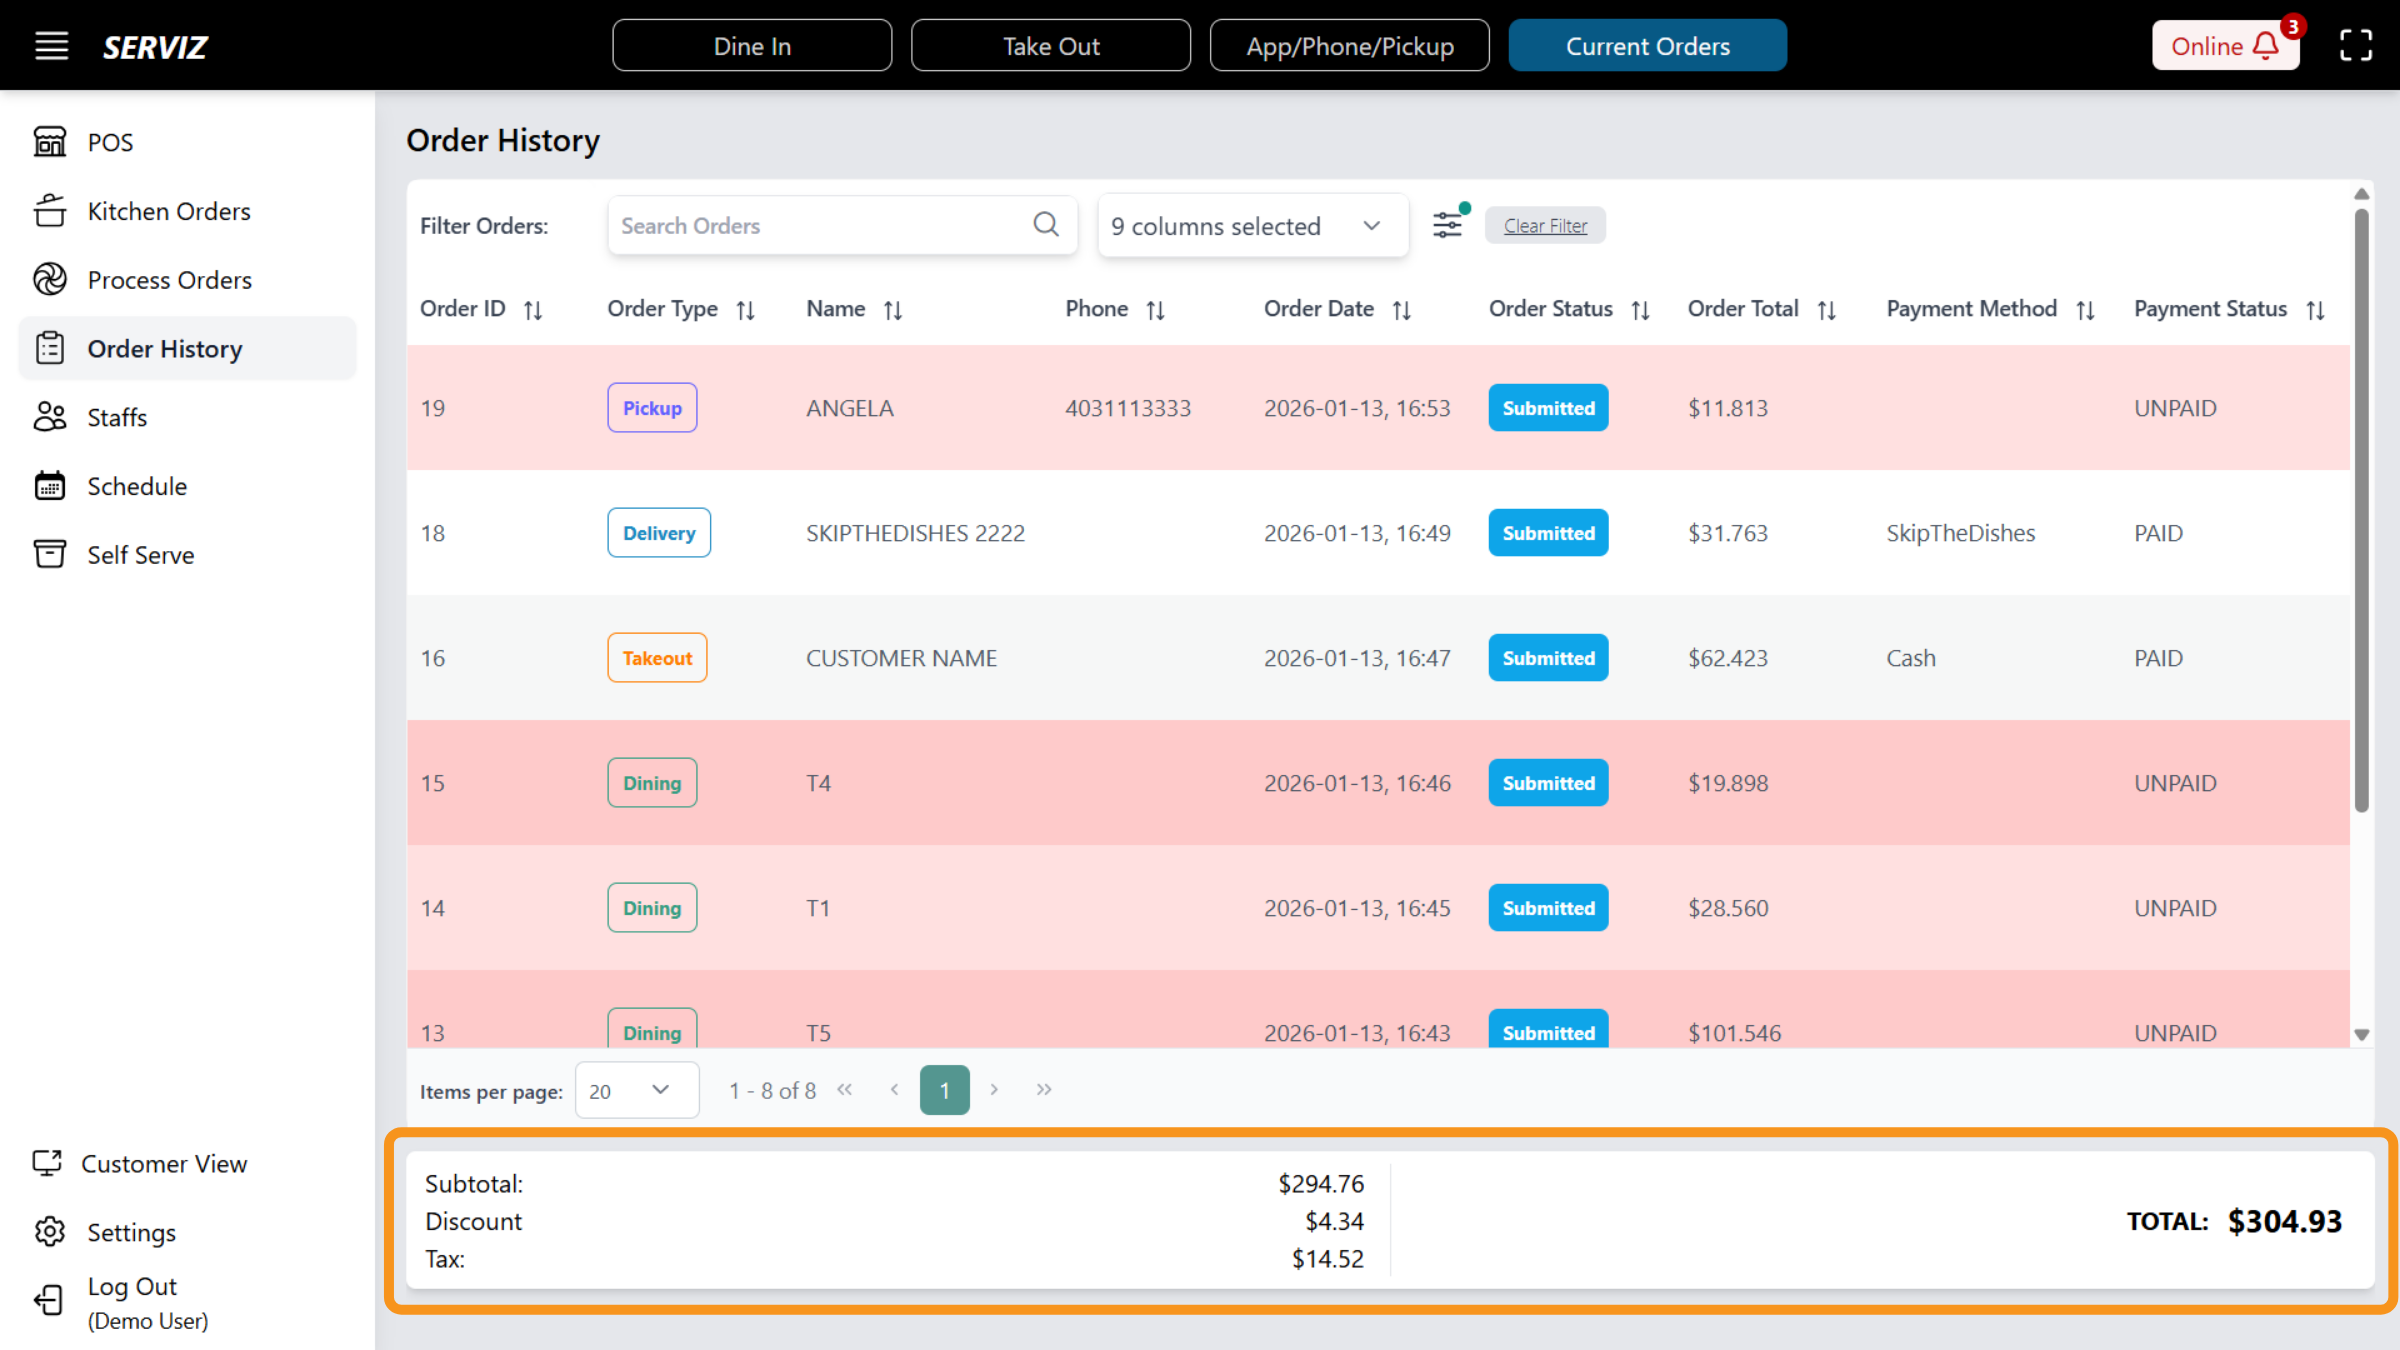Switch to the Take Out tab
The image size is (2400, 1350).
point(1050,46)
